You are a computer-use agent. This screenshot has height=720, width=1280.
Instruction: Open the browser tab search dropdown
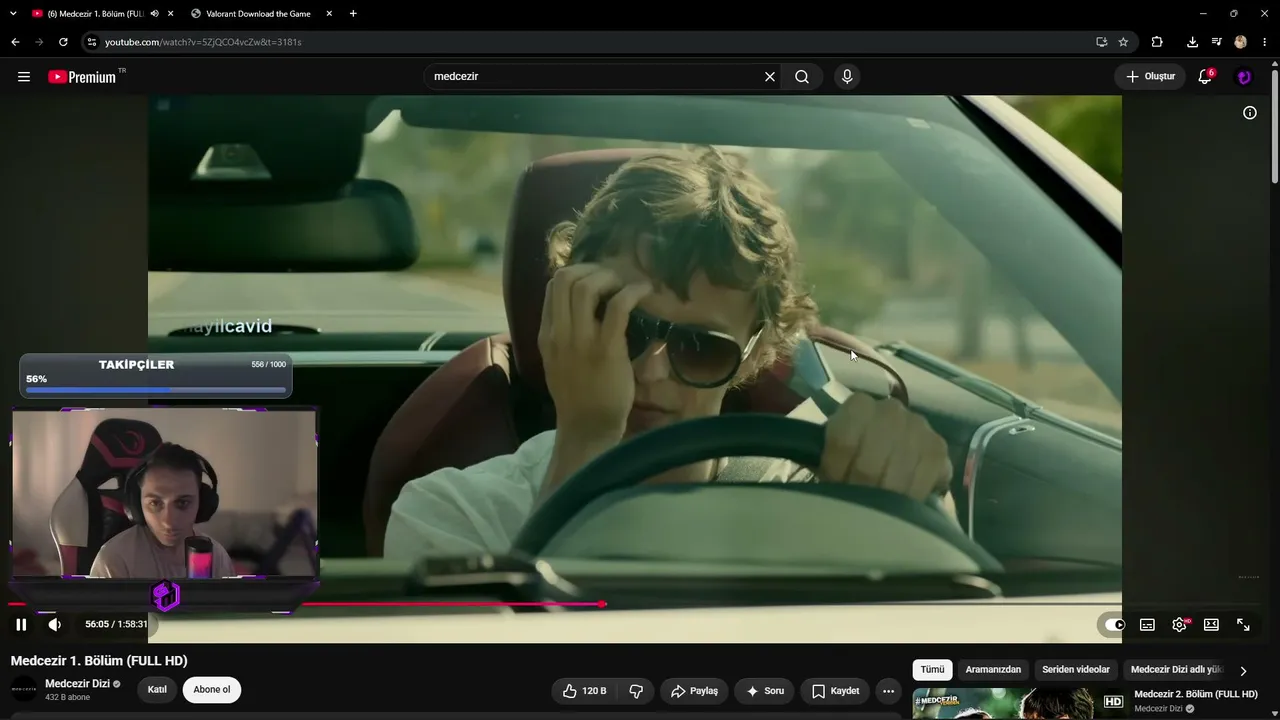click(x=13, y=14)
